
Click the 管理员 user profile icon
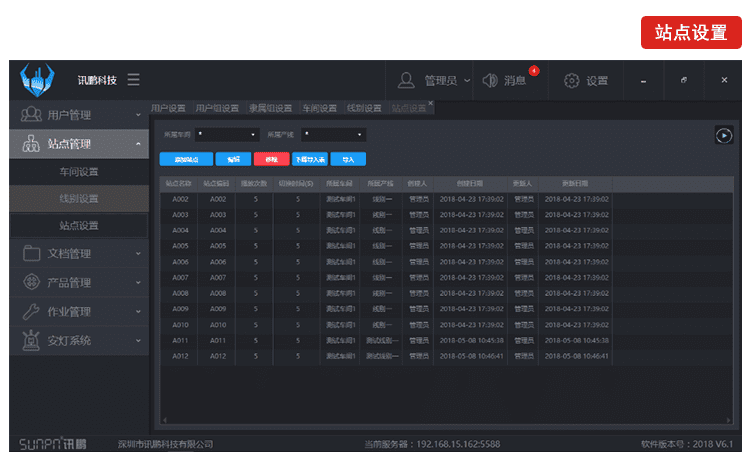407,80
